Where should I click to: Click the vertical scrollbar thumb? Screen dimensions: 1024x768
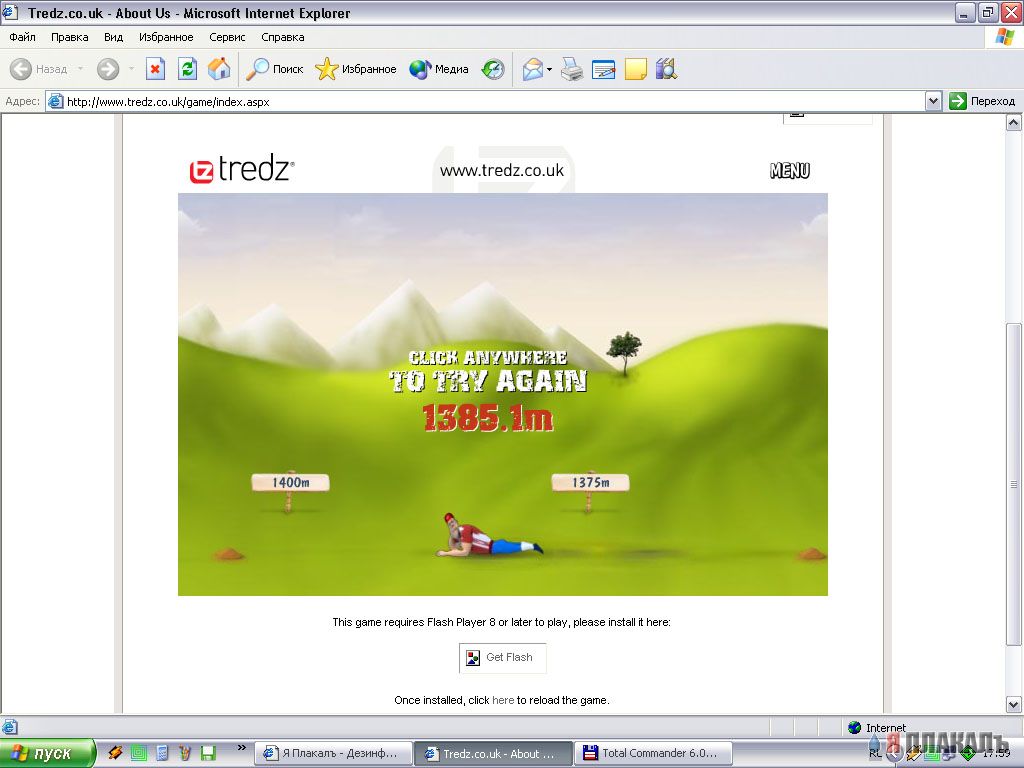[1014, 484]
